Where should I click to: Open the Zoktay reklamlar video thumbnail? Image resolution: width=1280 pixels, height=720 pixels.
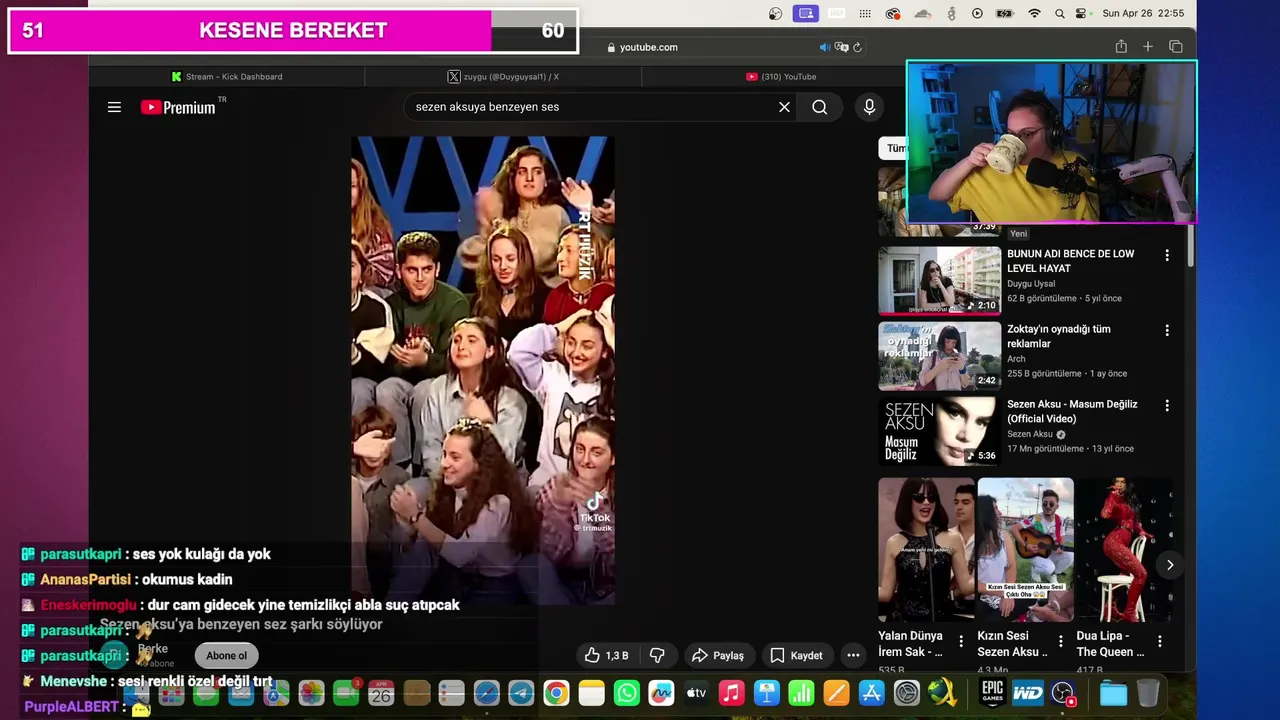[x=939, y=355]
